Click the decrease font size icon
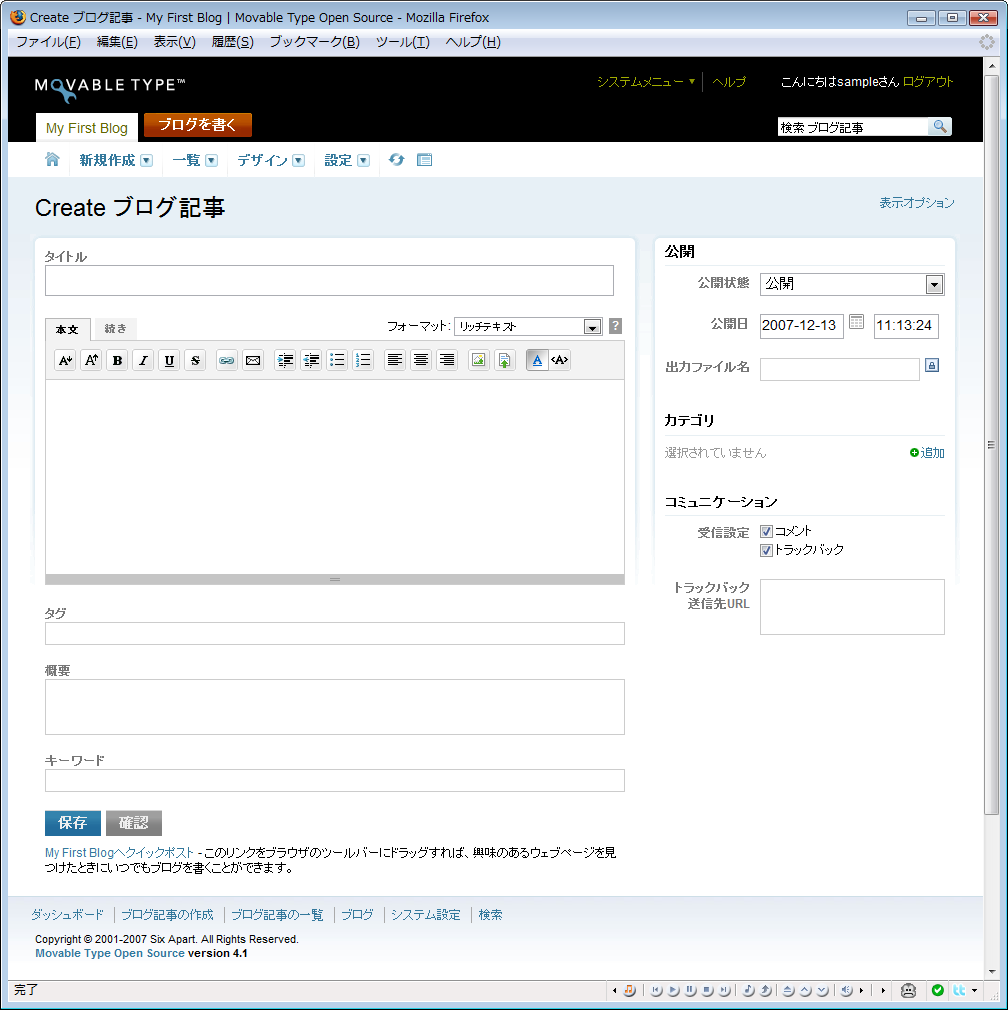 click(x=65, y=360)
